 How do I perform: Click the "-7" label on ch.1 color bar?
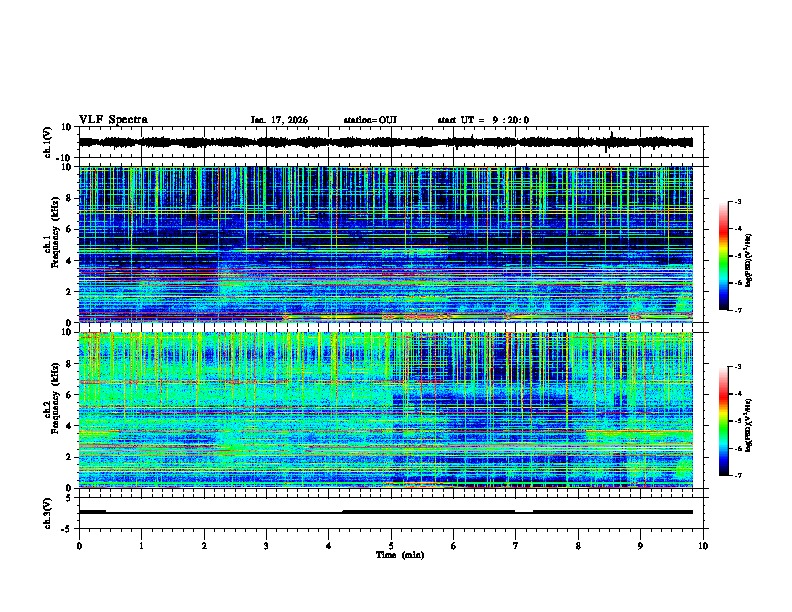[738, 310]
